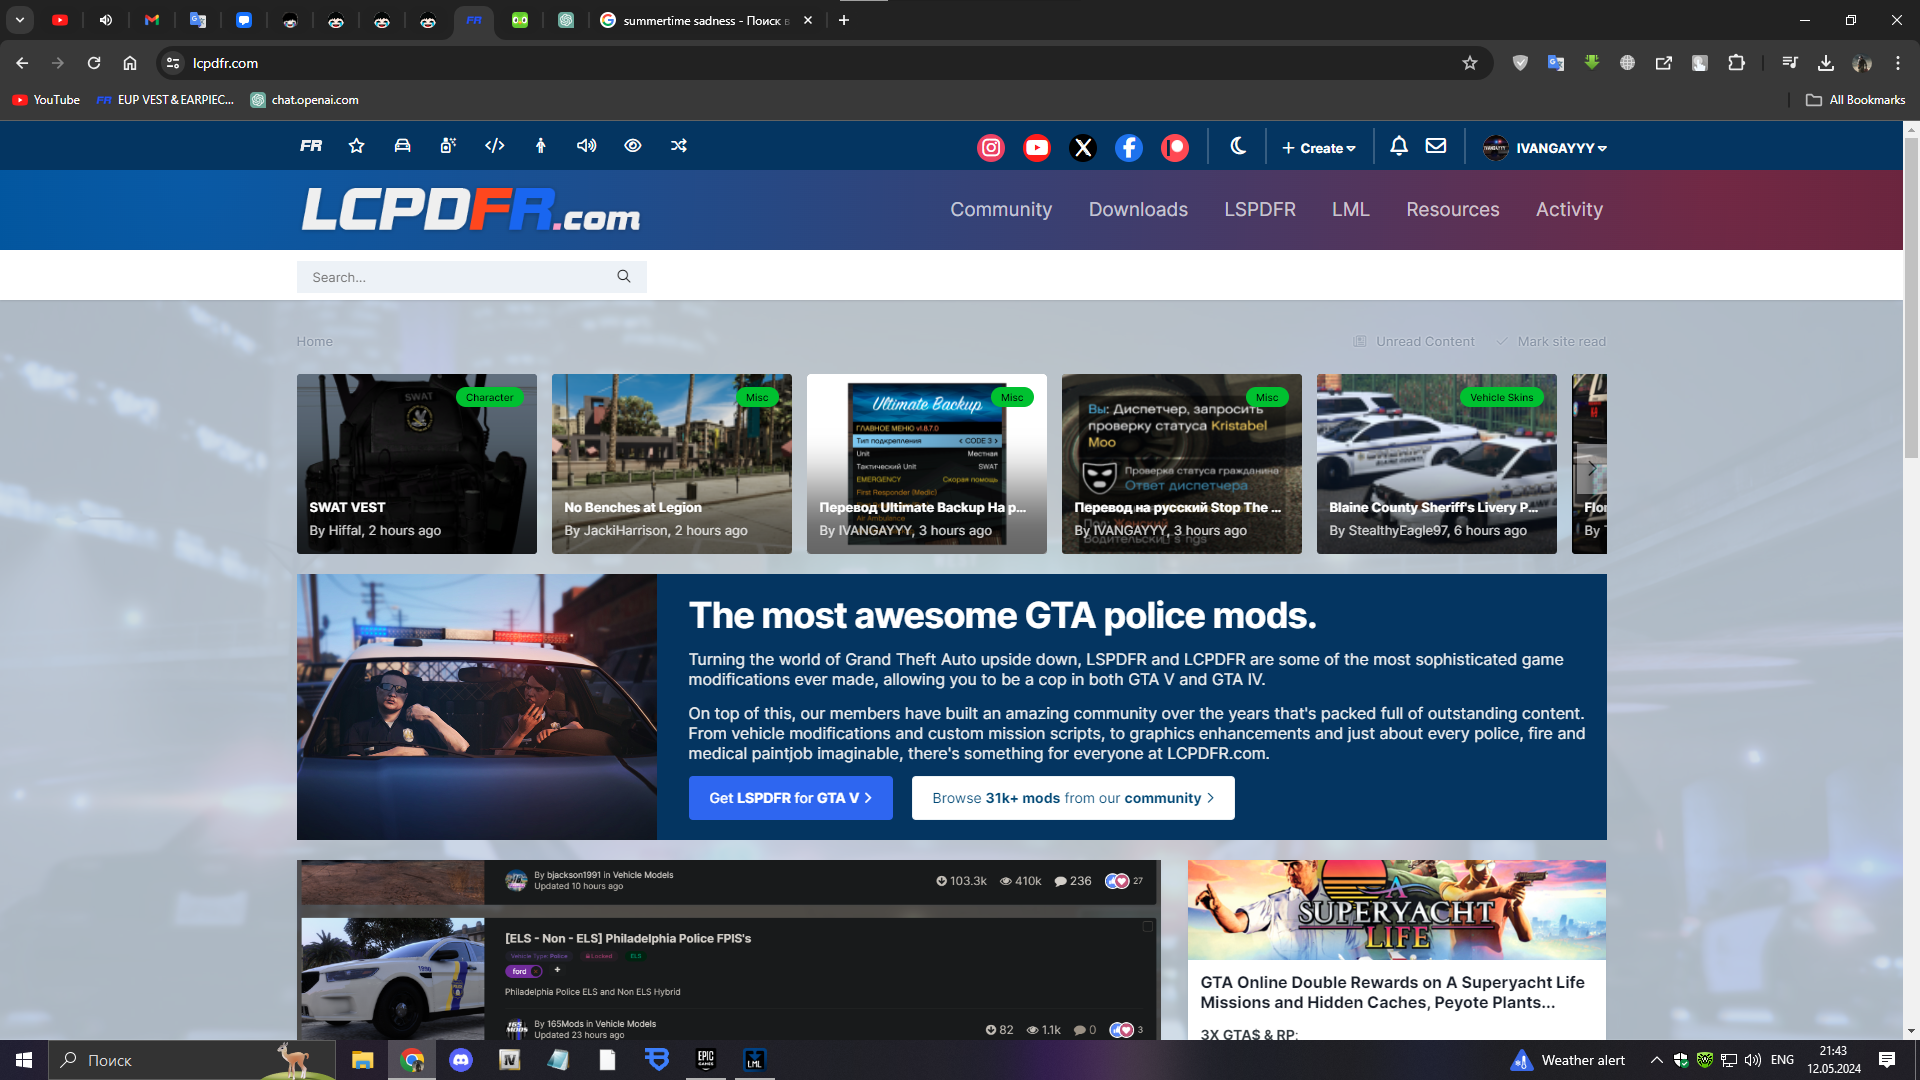This screenshot has width=1920, height=1080.
Task: Click the FR home icon in top bar
Action: pyautogui.click(x=311, y=146)
